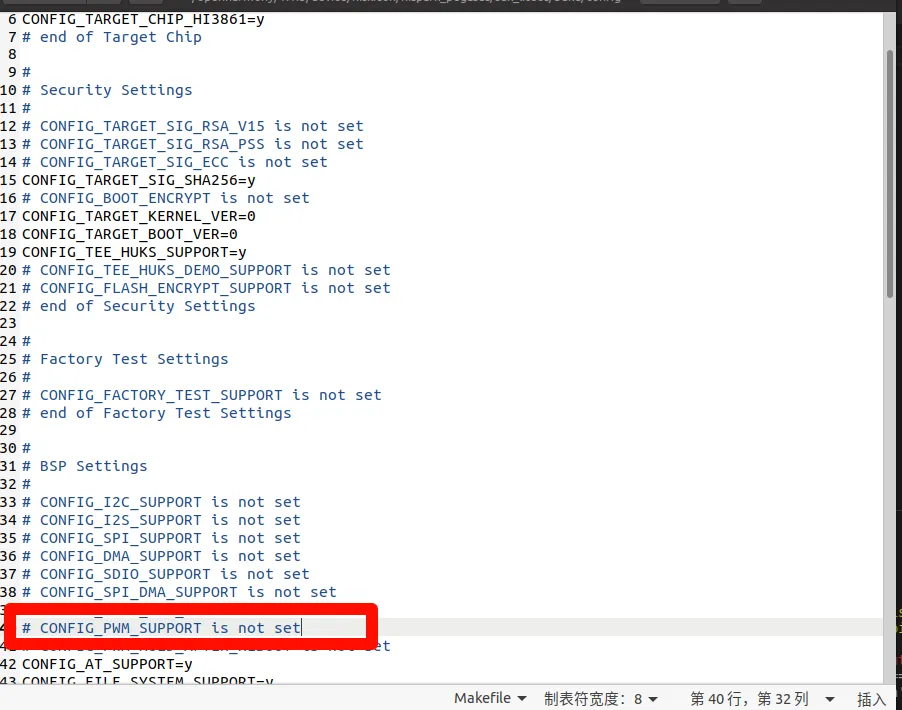This screenshot has height=710, width=902.
Task: Open the tab width (制表符宽度) dropdown
Action: 600,698
